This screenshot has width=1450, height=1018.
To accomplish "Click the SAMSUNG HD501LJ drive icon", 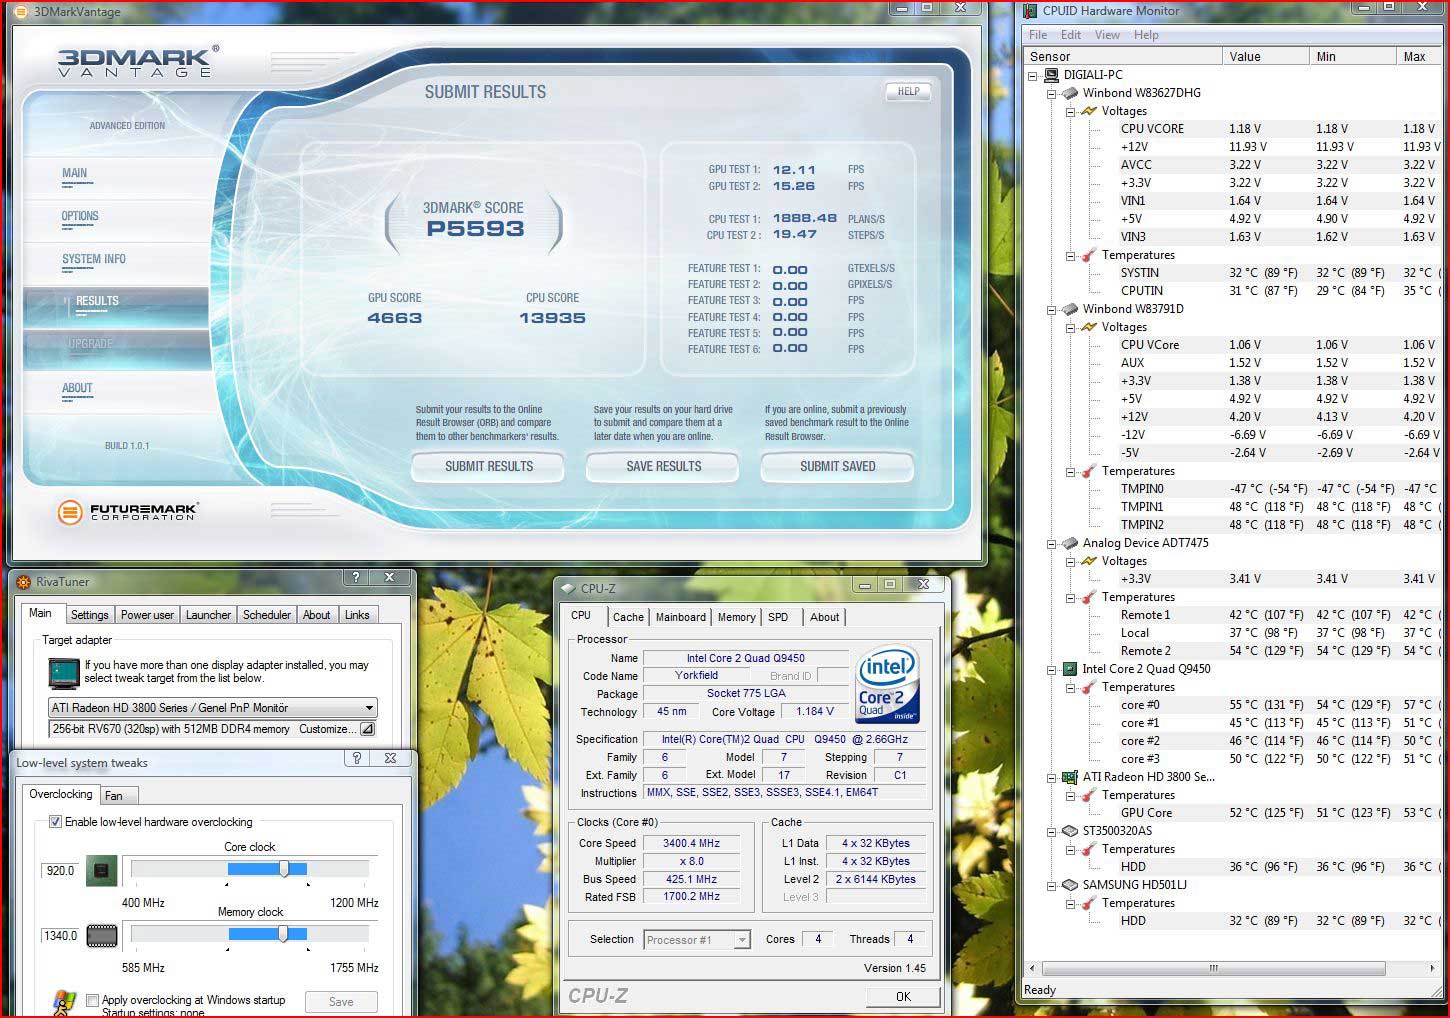I will [1071, 885].
